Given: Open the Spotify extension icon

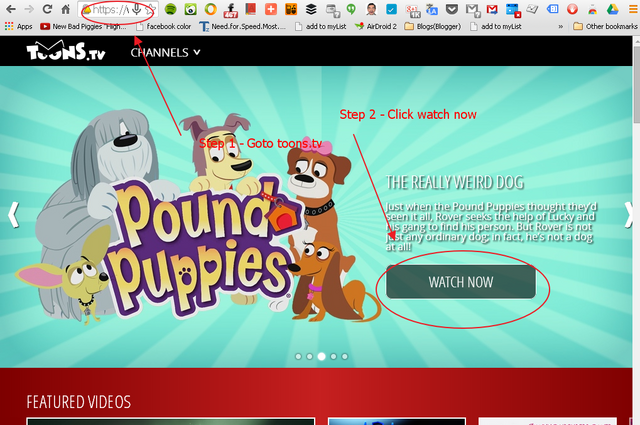Looking at the screenshot, I should click(171, 9).
